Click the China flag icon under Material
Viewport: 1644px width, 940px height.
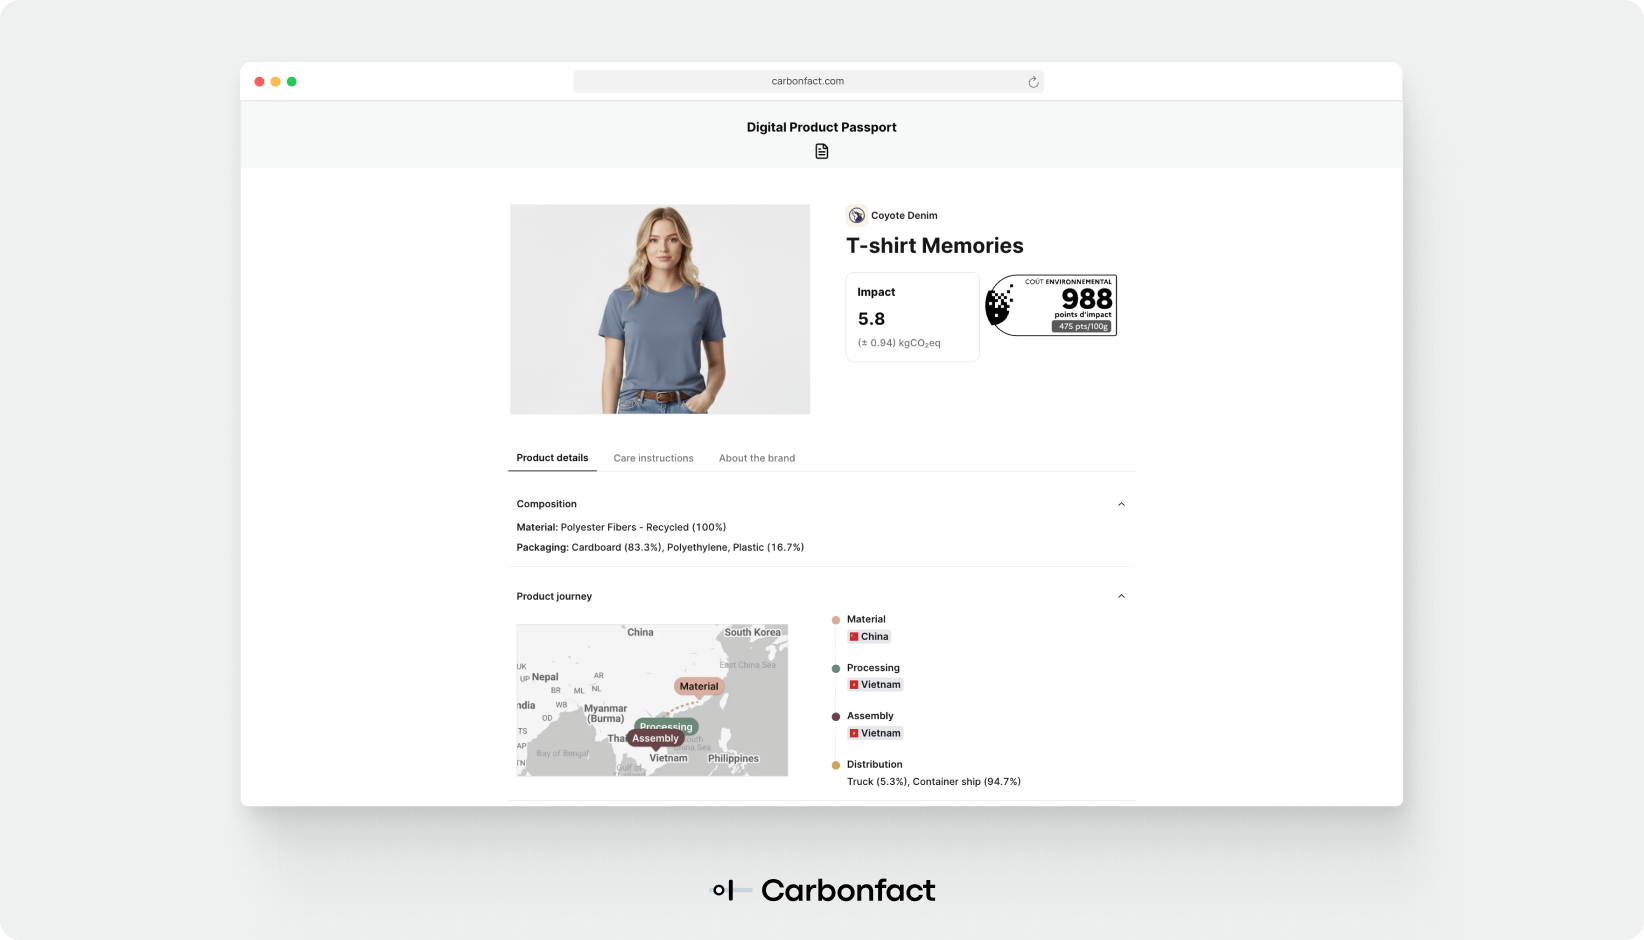coord(854,637)
